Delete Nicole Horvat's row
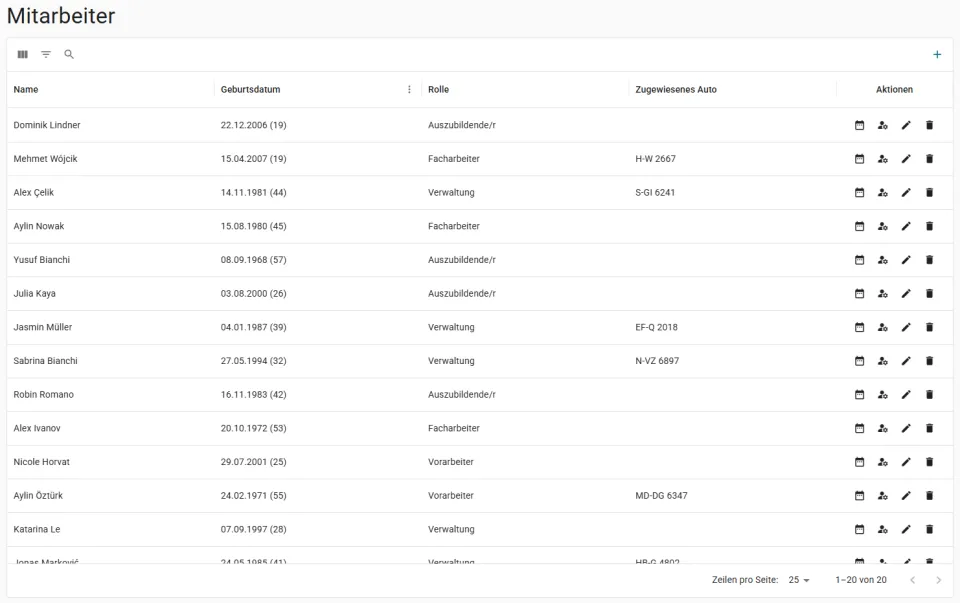The height and width of the screenshot is (603, 960). click(929, 462)
